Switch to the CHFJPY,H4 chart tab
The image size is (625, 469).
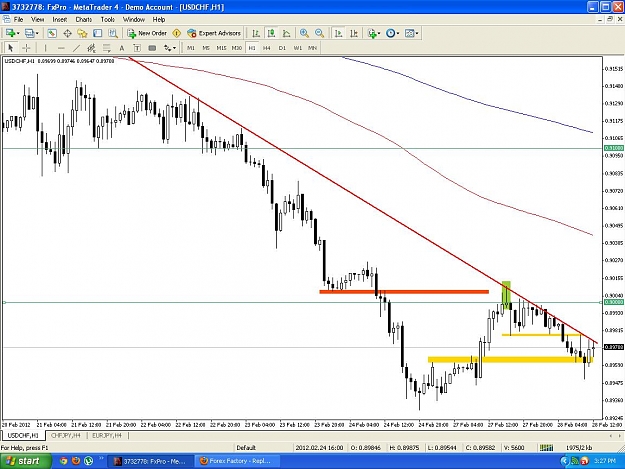point(66,436)
